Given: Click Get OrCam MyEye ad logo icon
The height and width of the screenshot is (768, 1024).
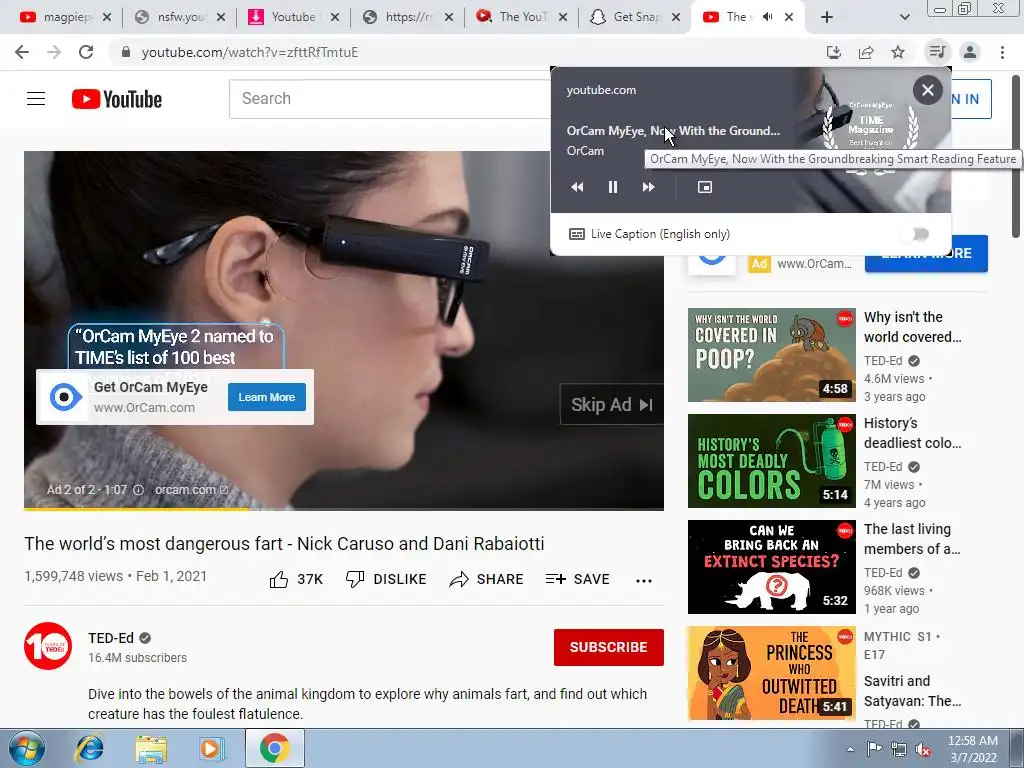Looking at the screenshot, I should tap(65, 396).
